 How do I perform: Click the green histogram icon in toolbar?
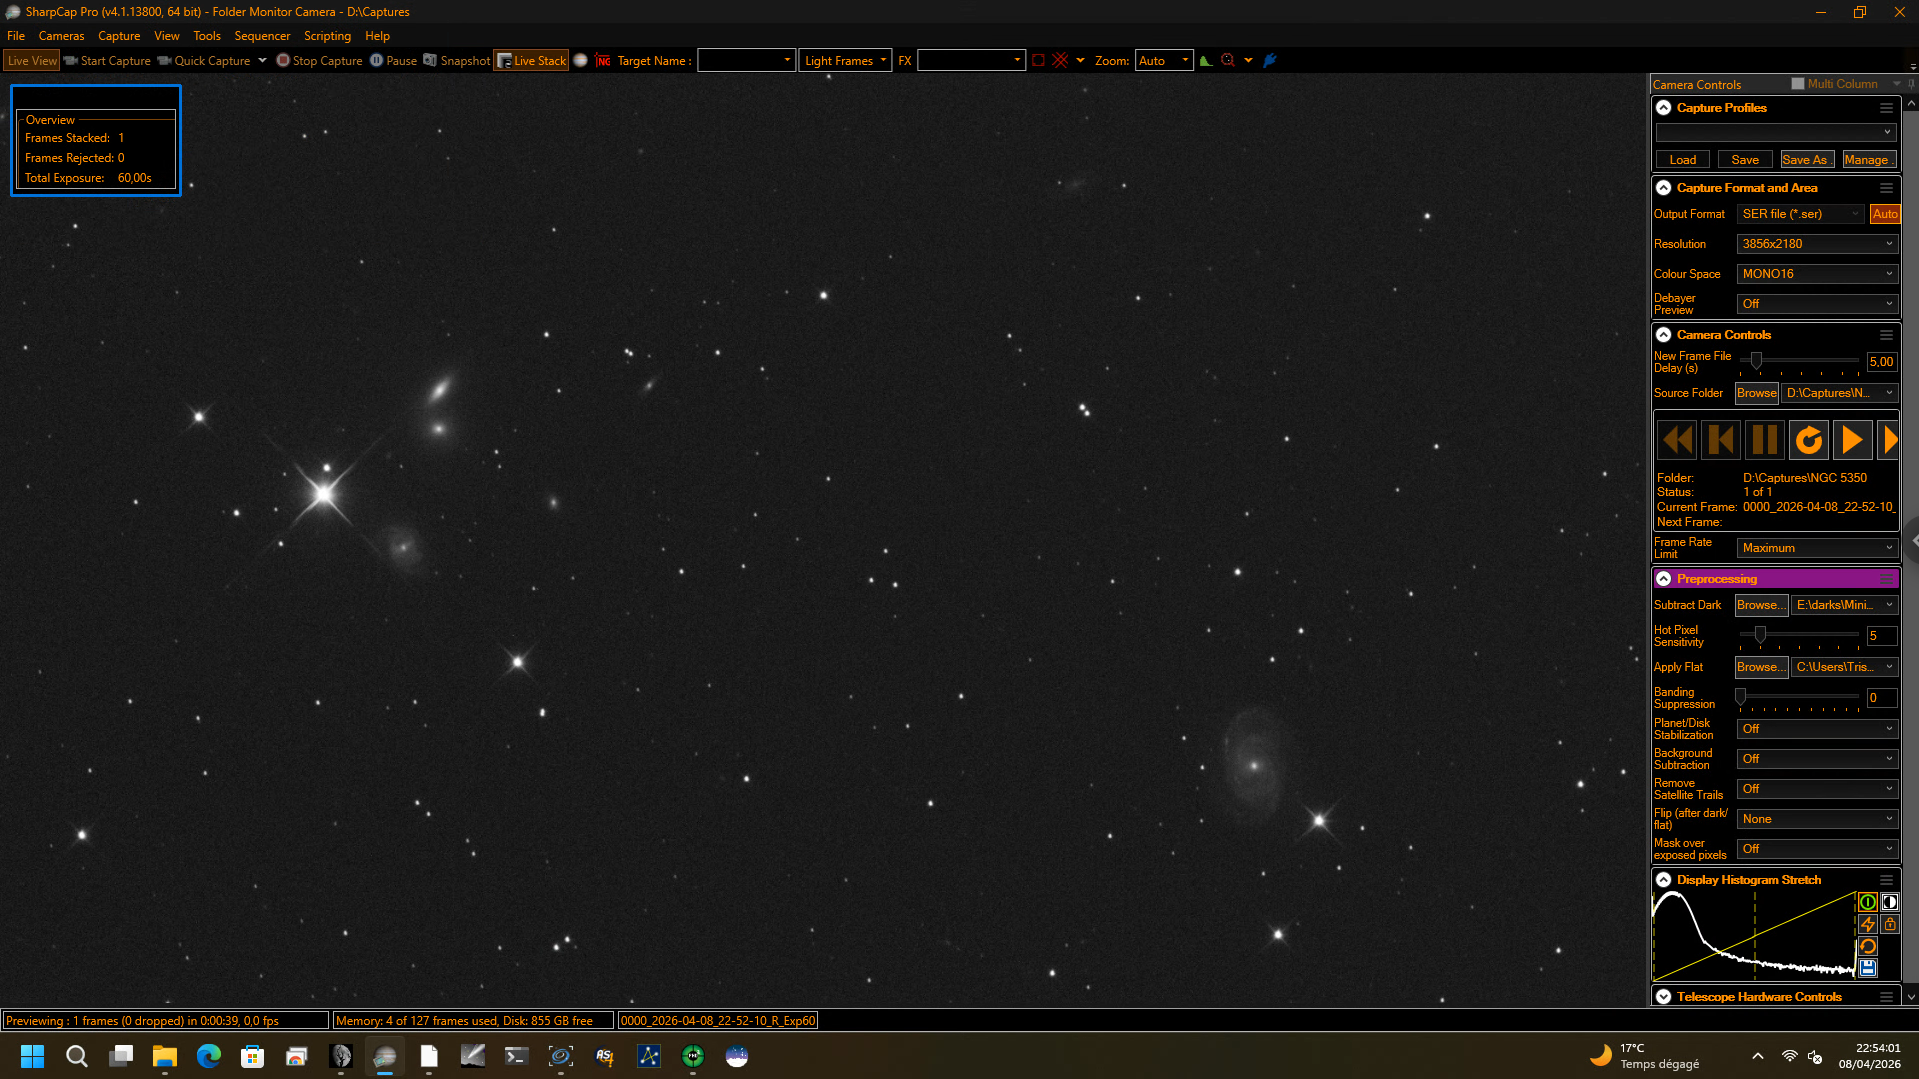coord(1206,61)
